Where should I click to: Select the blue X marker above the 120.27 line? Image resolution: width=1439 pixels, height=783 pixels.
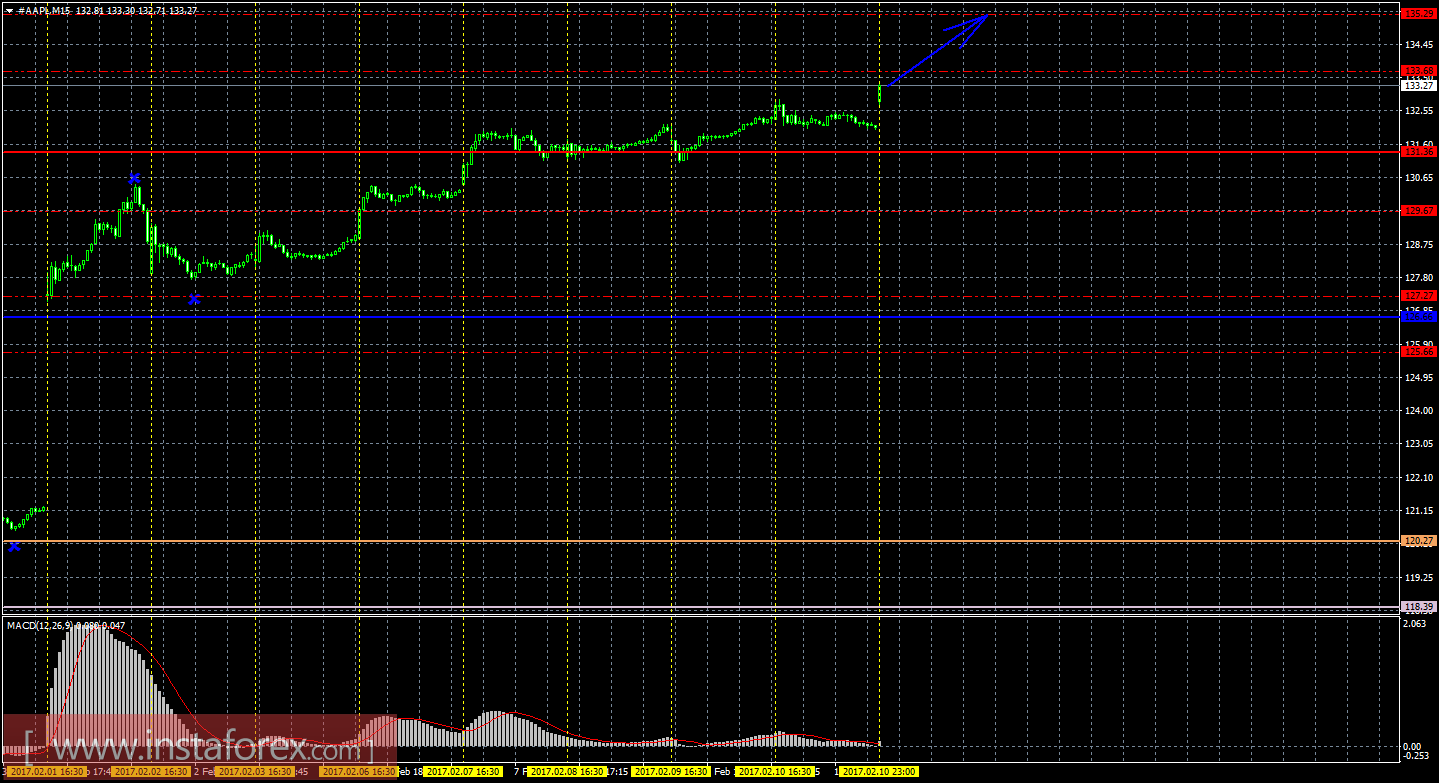point(14,546)
